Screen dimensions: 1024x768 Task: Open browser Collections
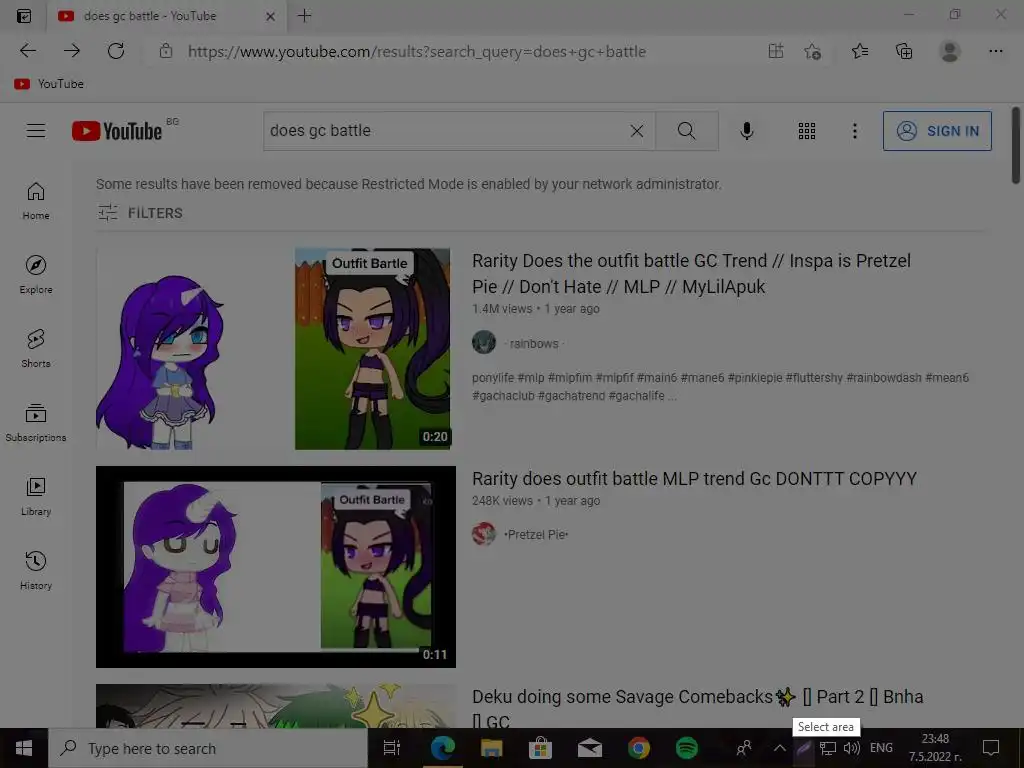click(x=904, y=51)
